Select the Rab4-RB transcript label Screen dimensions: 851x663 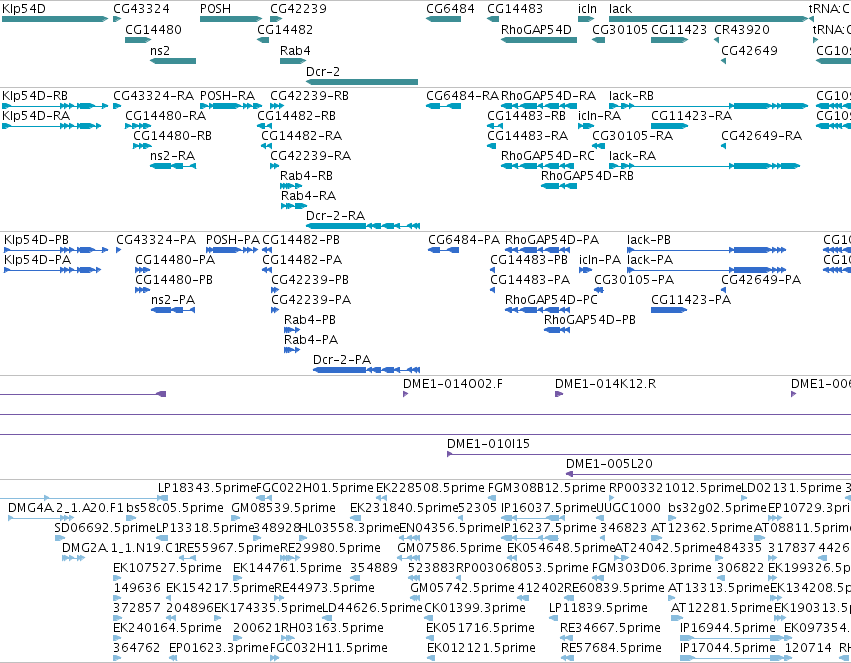[307, 176]
